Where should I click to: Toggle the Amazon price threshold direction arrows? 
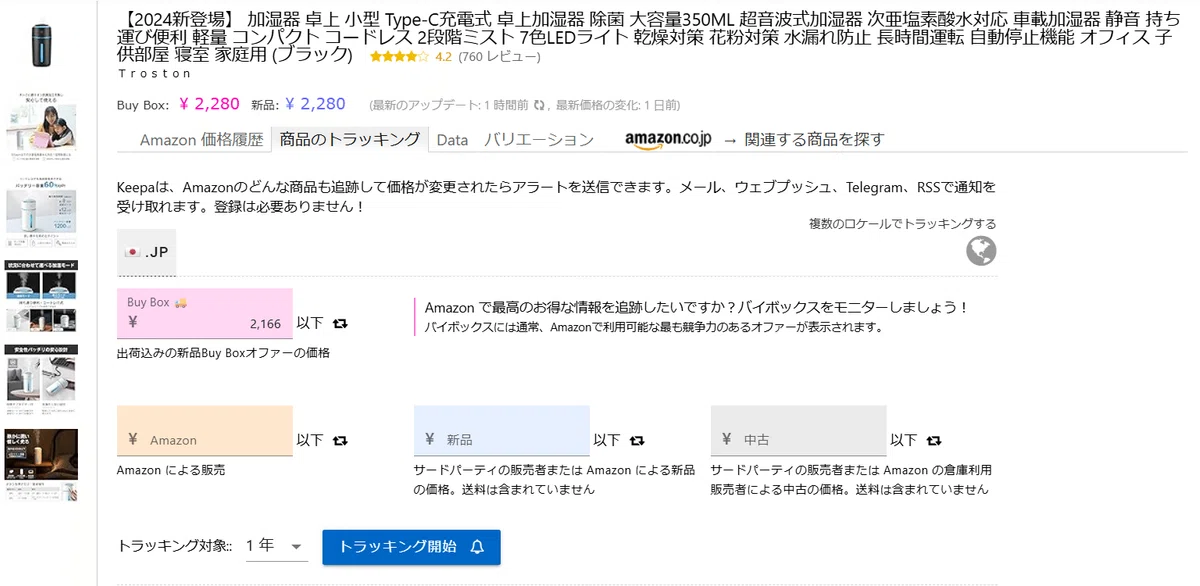click(340, 440)
